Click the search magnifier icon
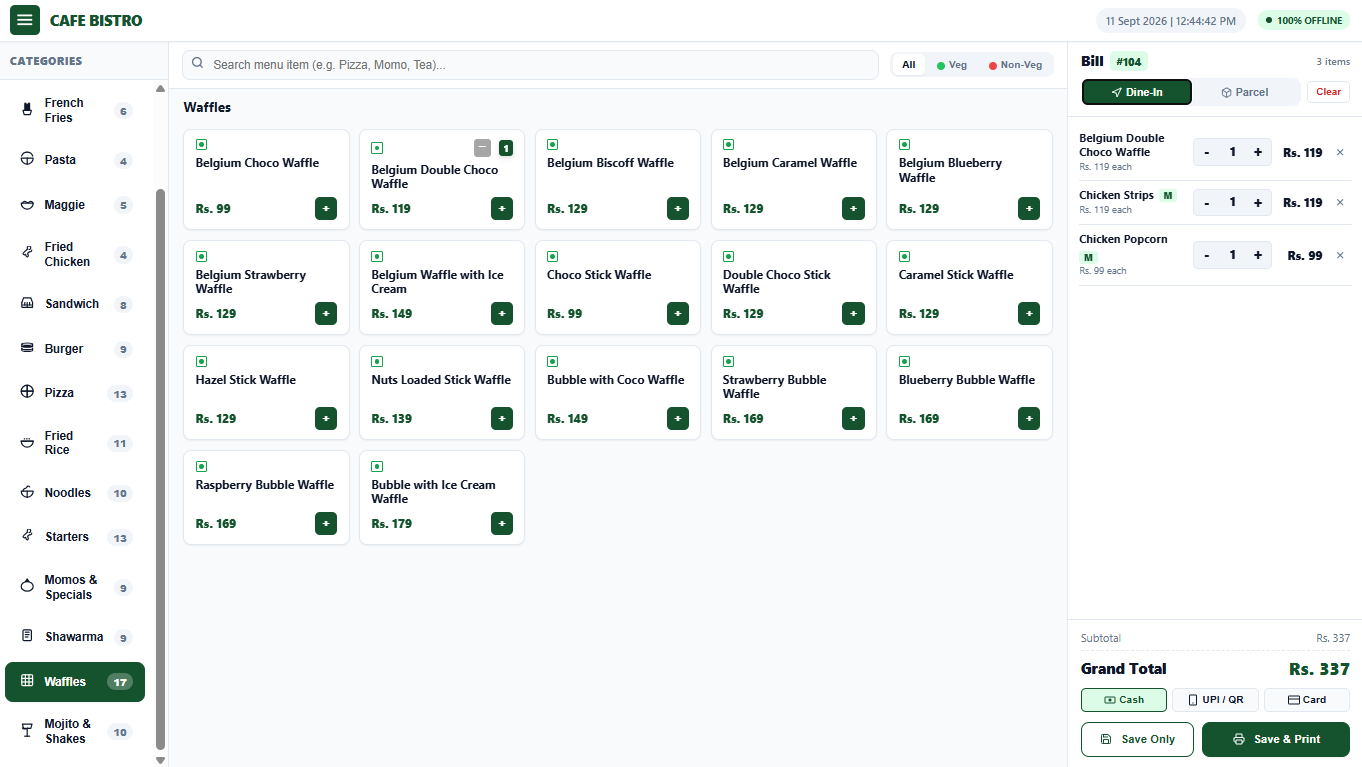The height and width of the screenshot is (767, 1362). click(198, 64)
